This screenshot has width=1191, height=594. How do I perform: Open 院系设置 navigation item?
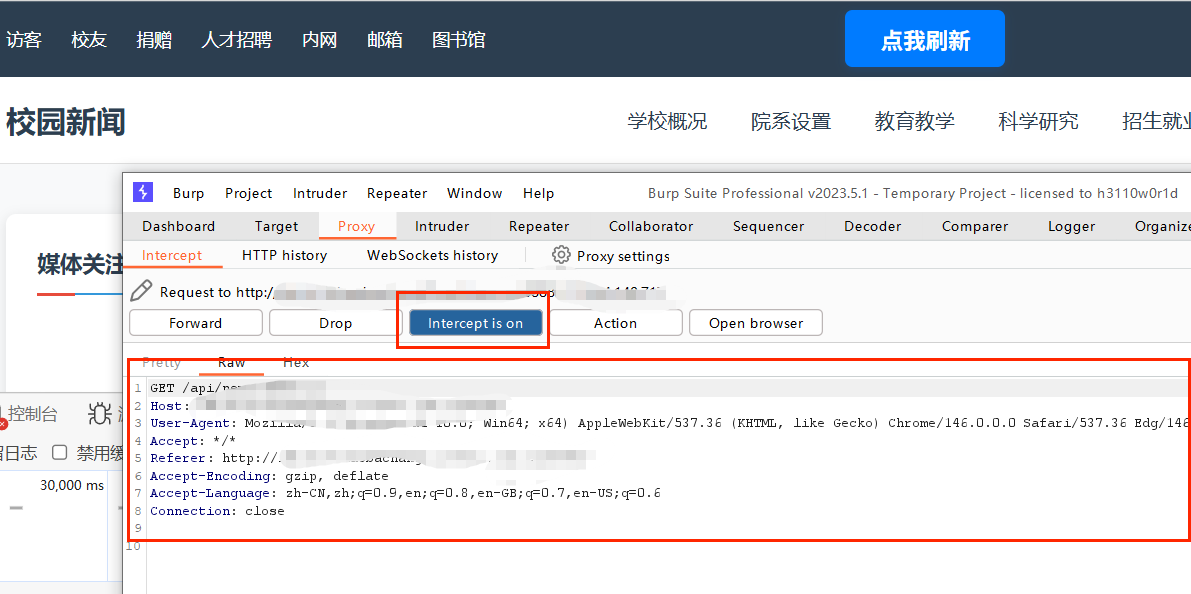tap(791, 121)
